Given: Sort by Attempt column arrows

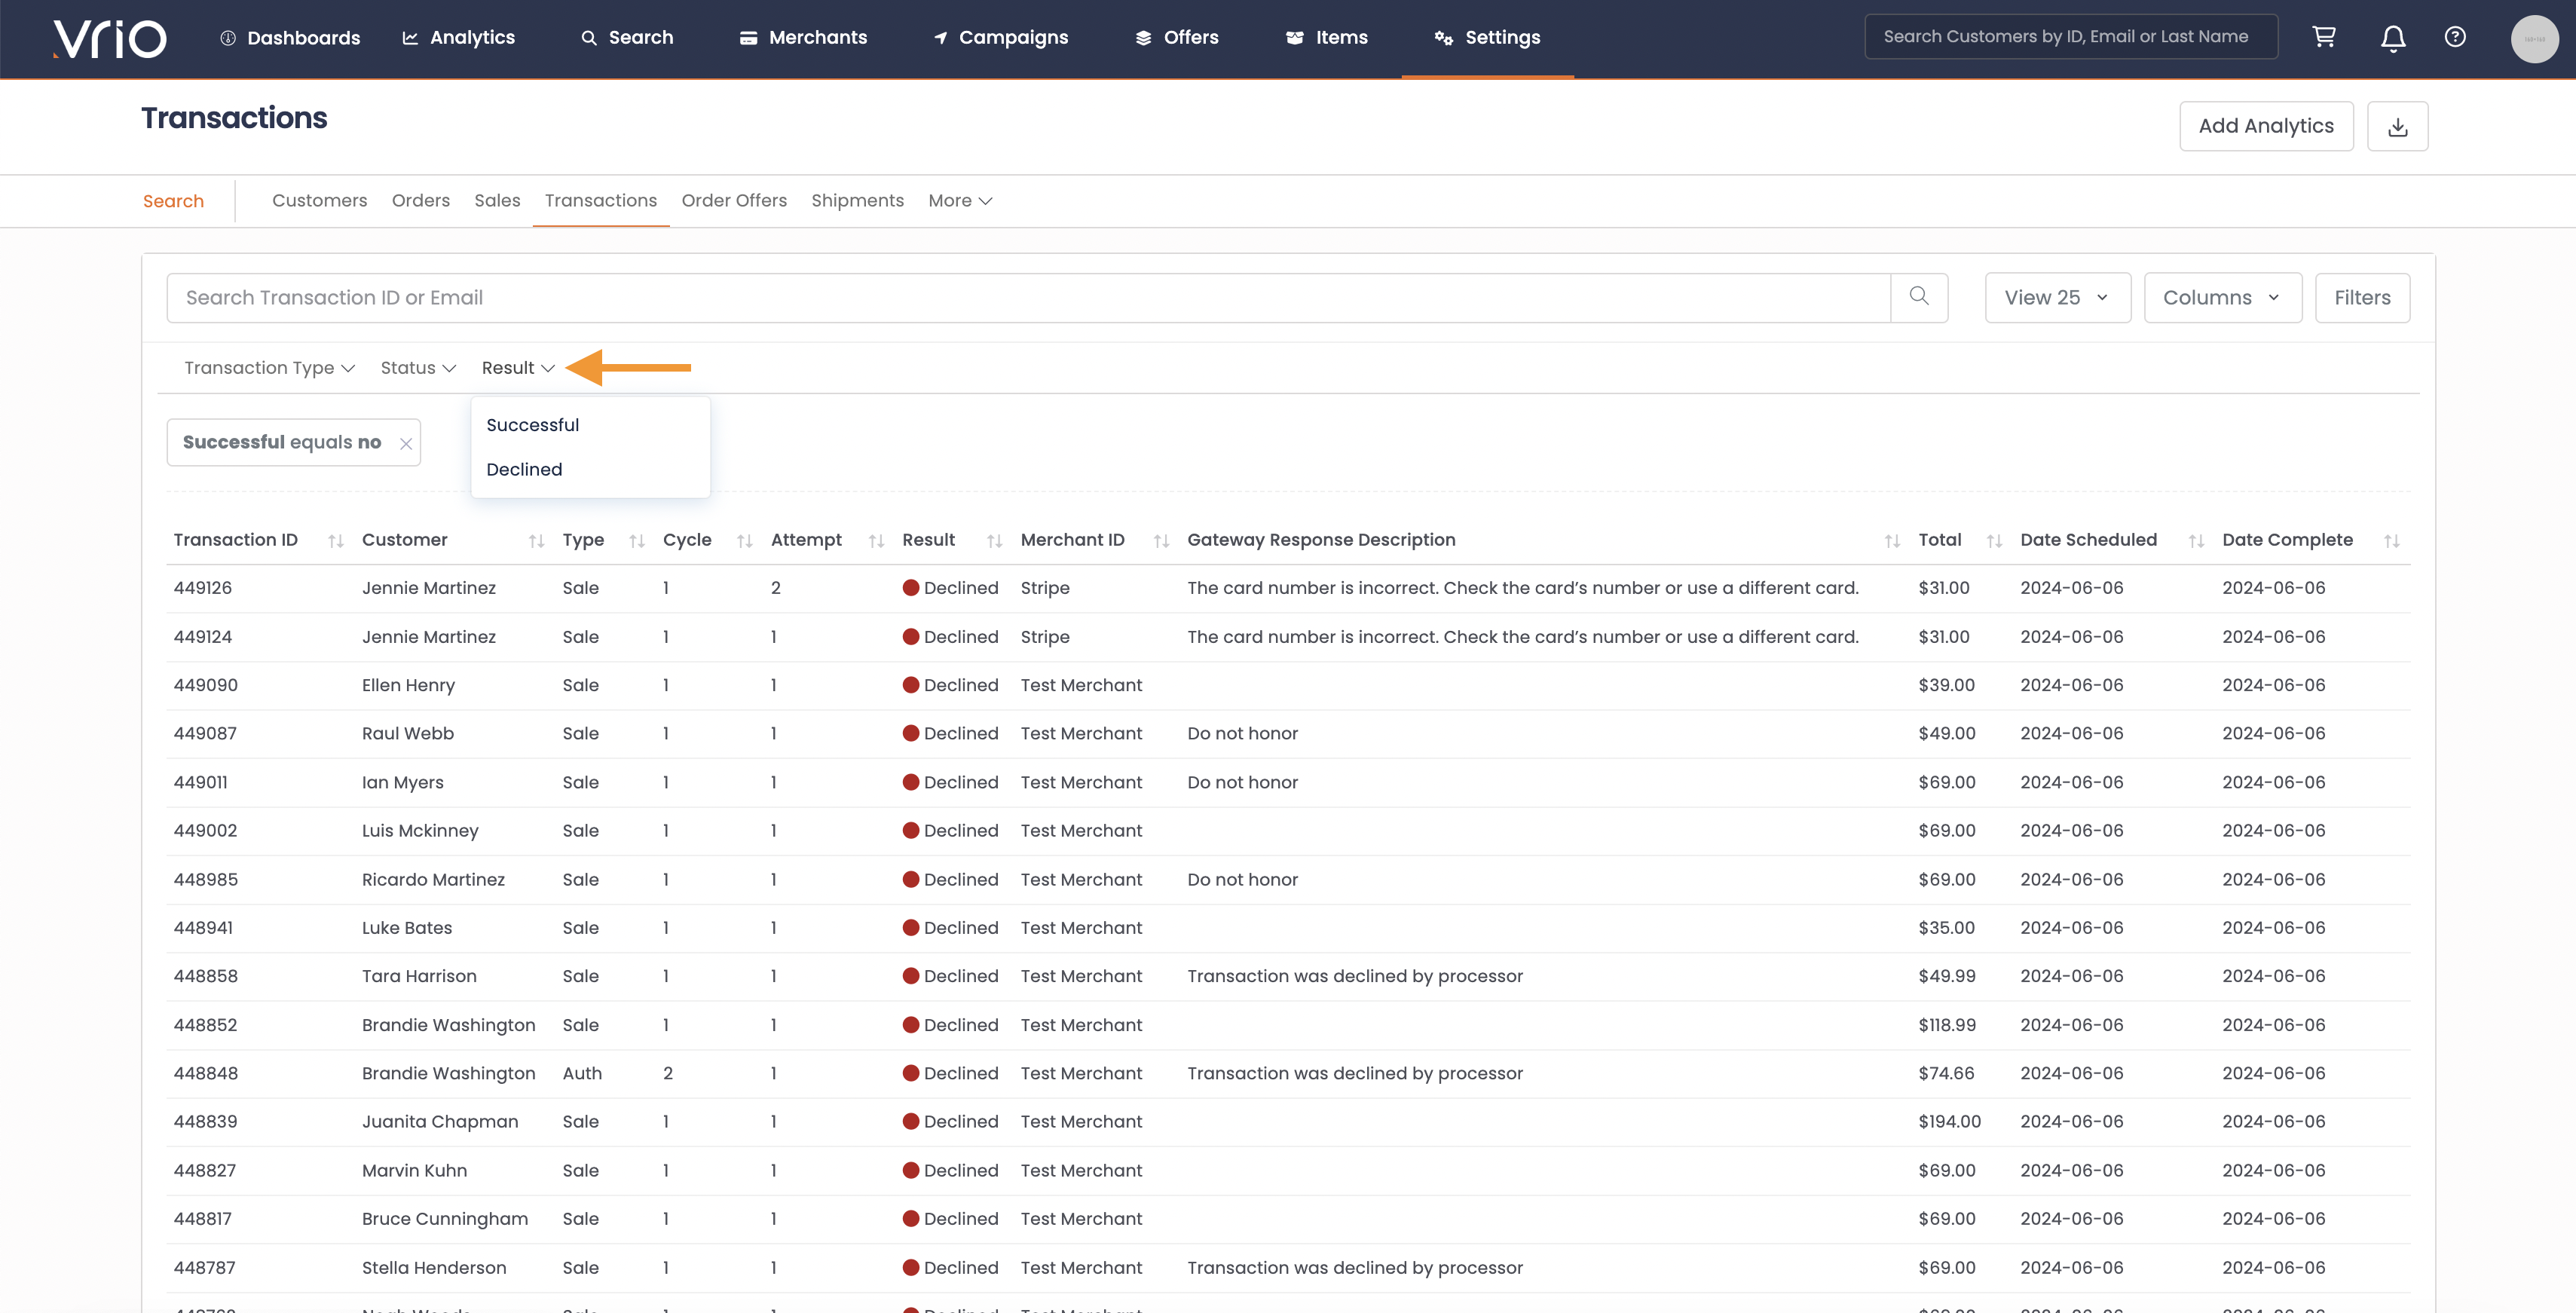Looking at the screenshot, I should click(x=876, y=541).
